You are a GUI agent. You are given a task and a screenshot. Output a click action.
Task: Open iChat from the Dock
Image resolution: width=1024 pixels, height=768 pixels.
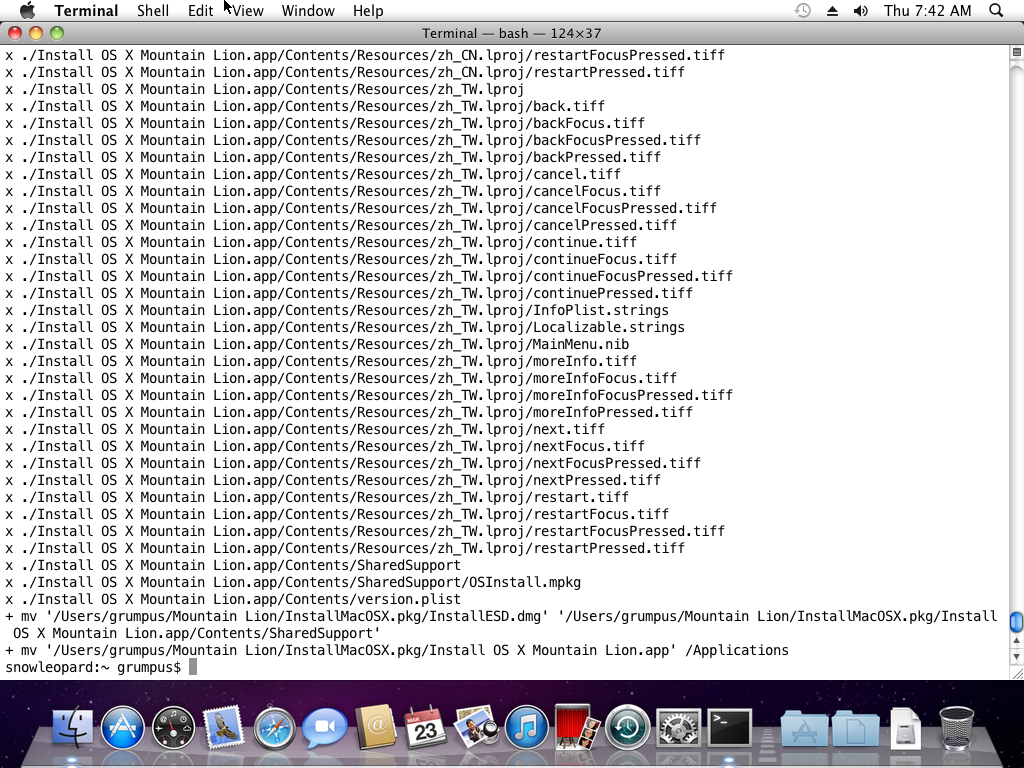(325, 727)
